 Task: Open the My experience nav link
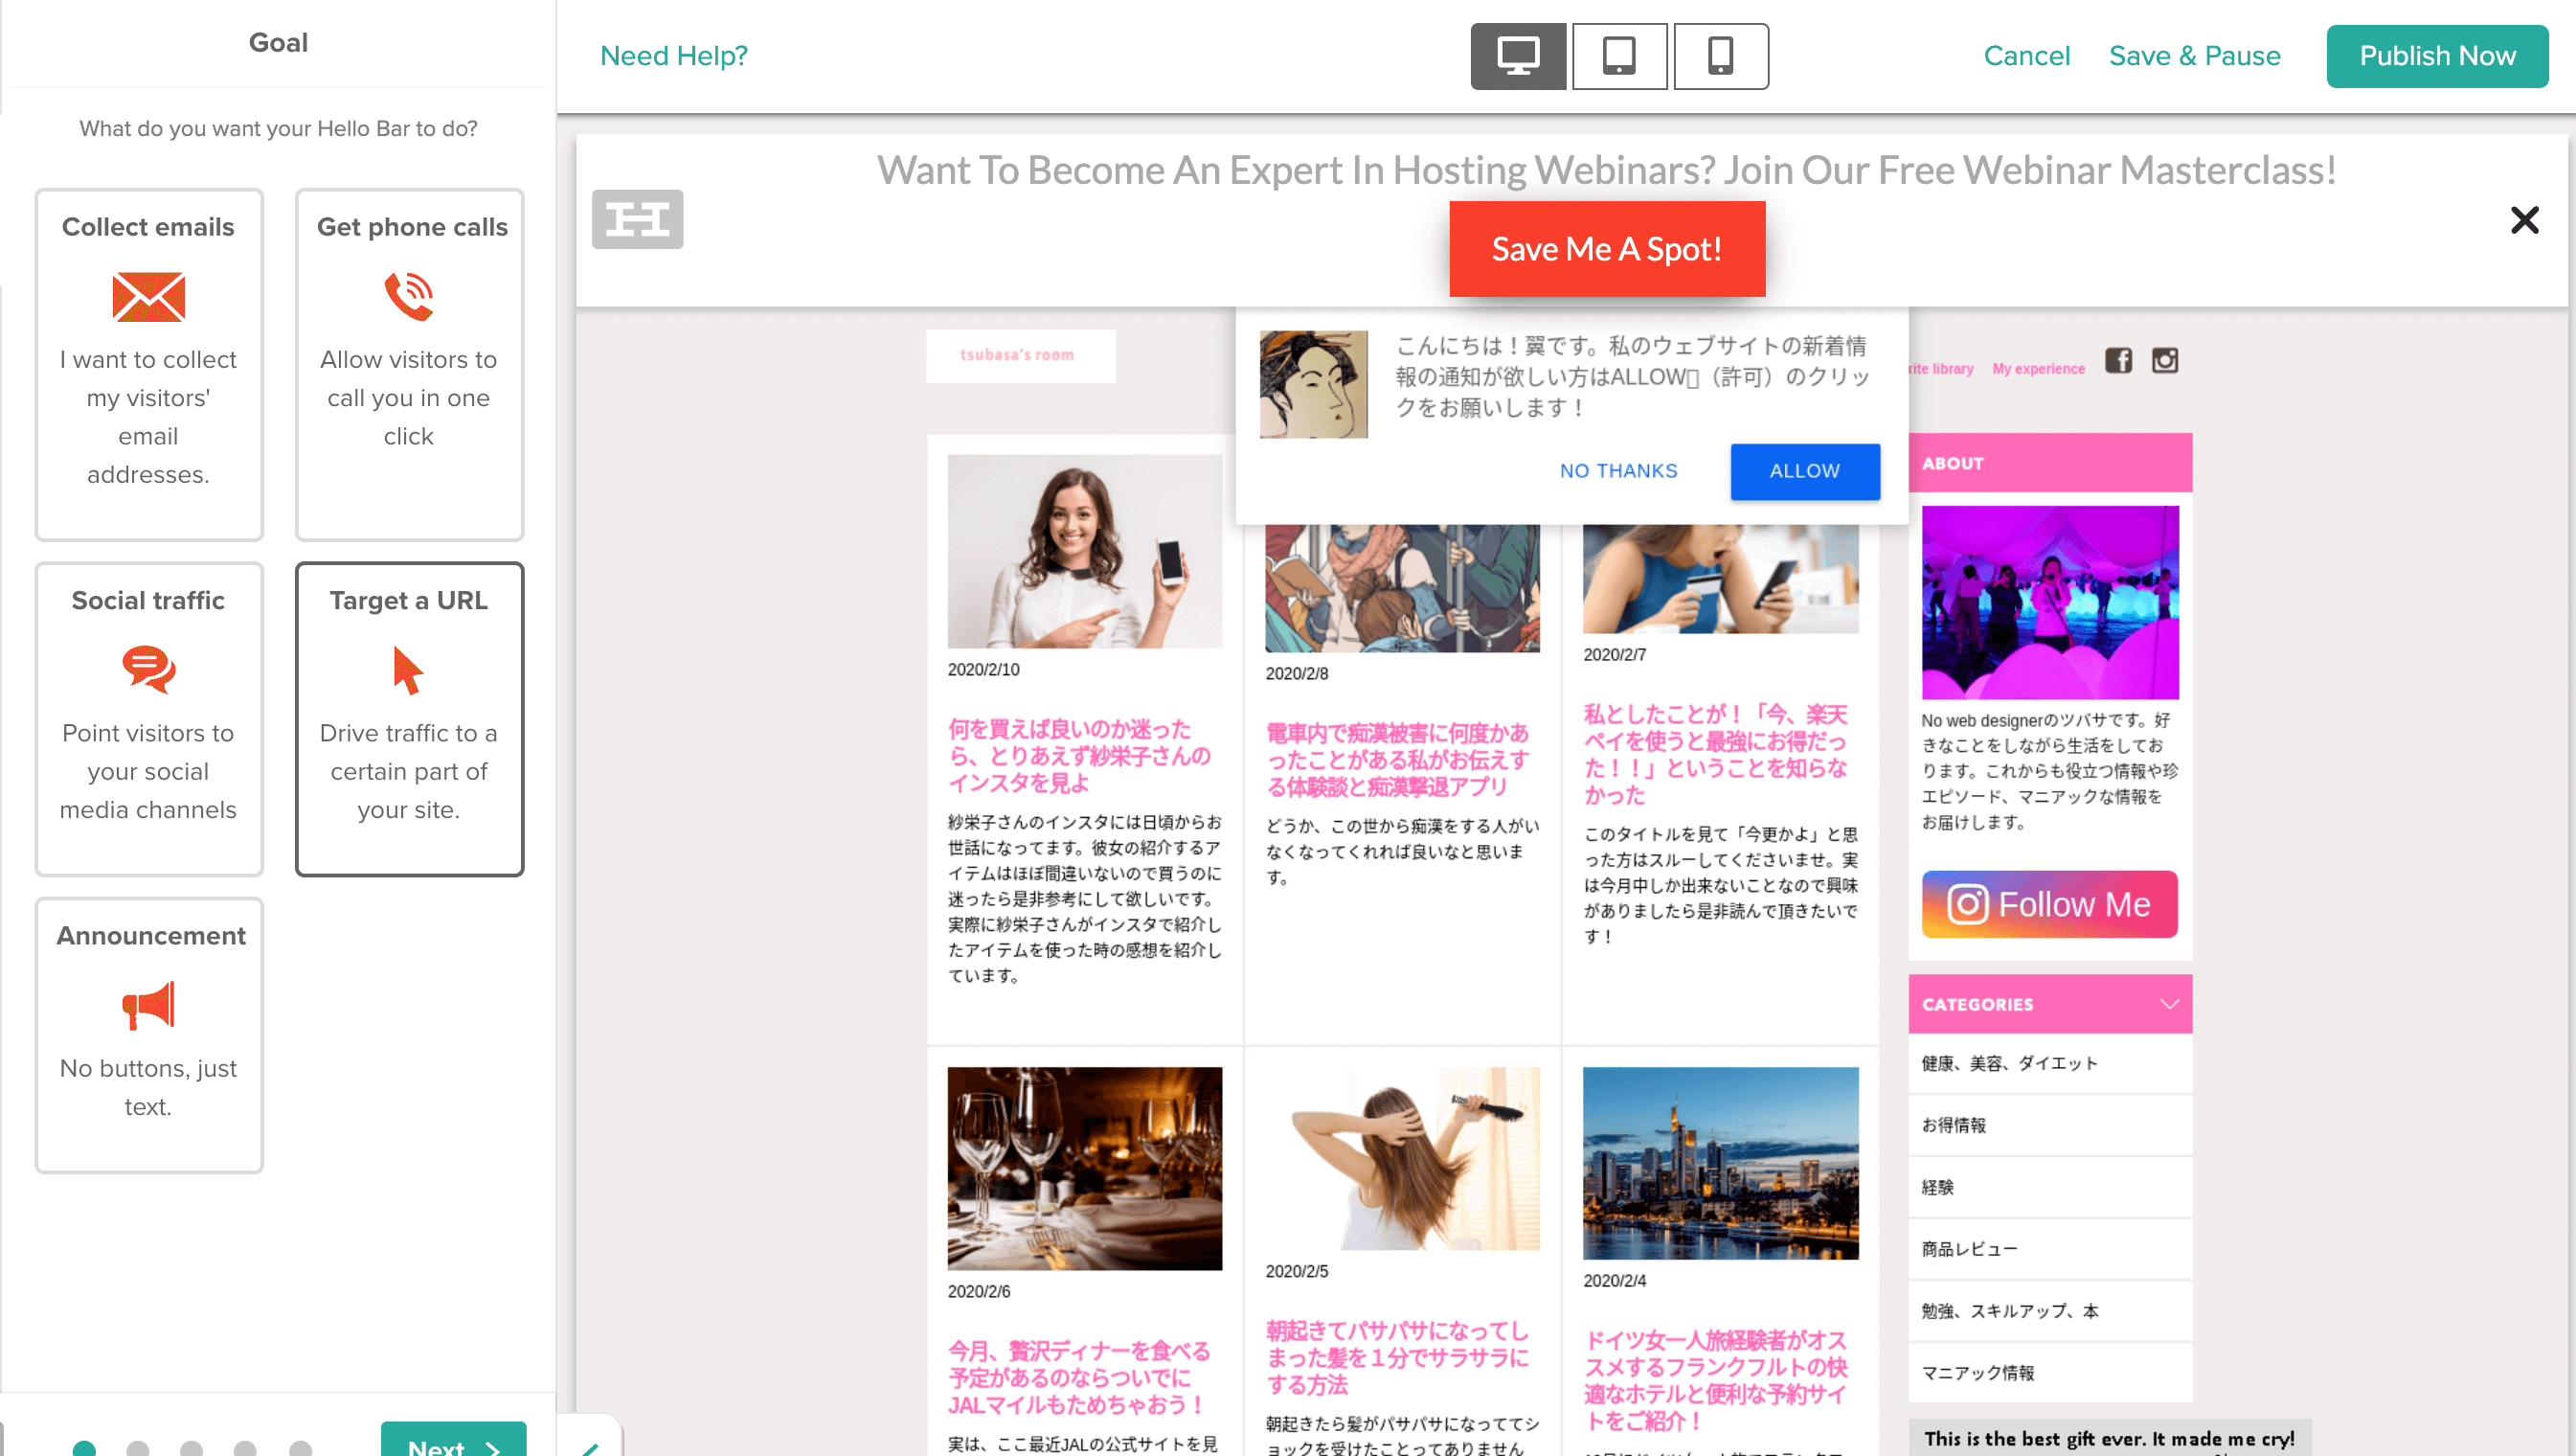2038,369
